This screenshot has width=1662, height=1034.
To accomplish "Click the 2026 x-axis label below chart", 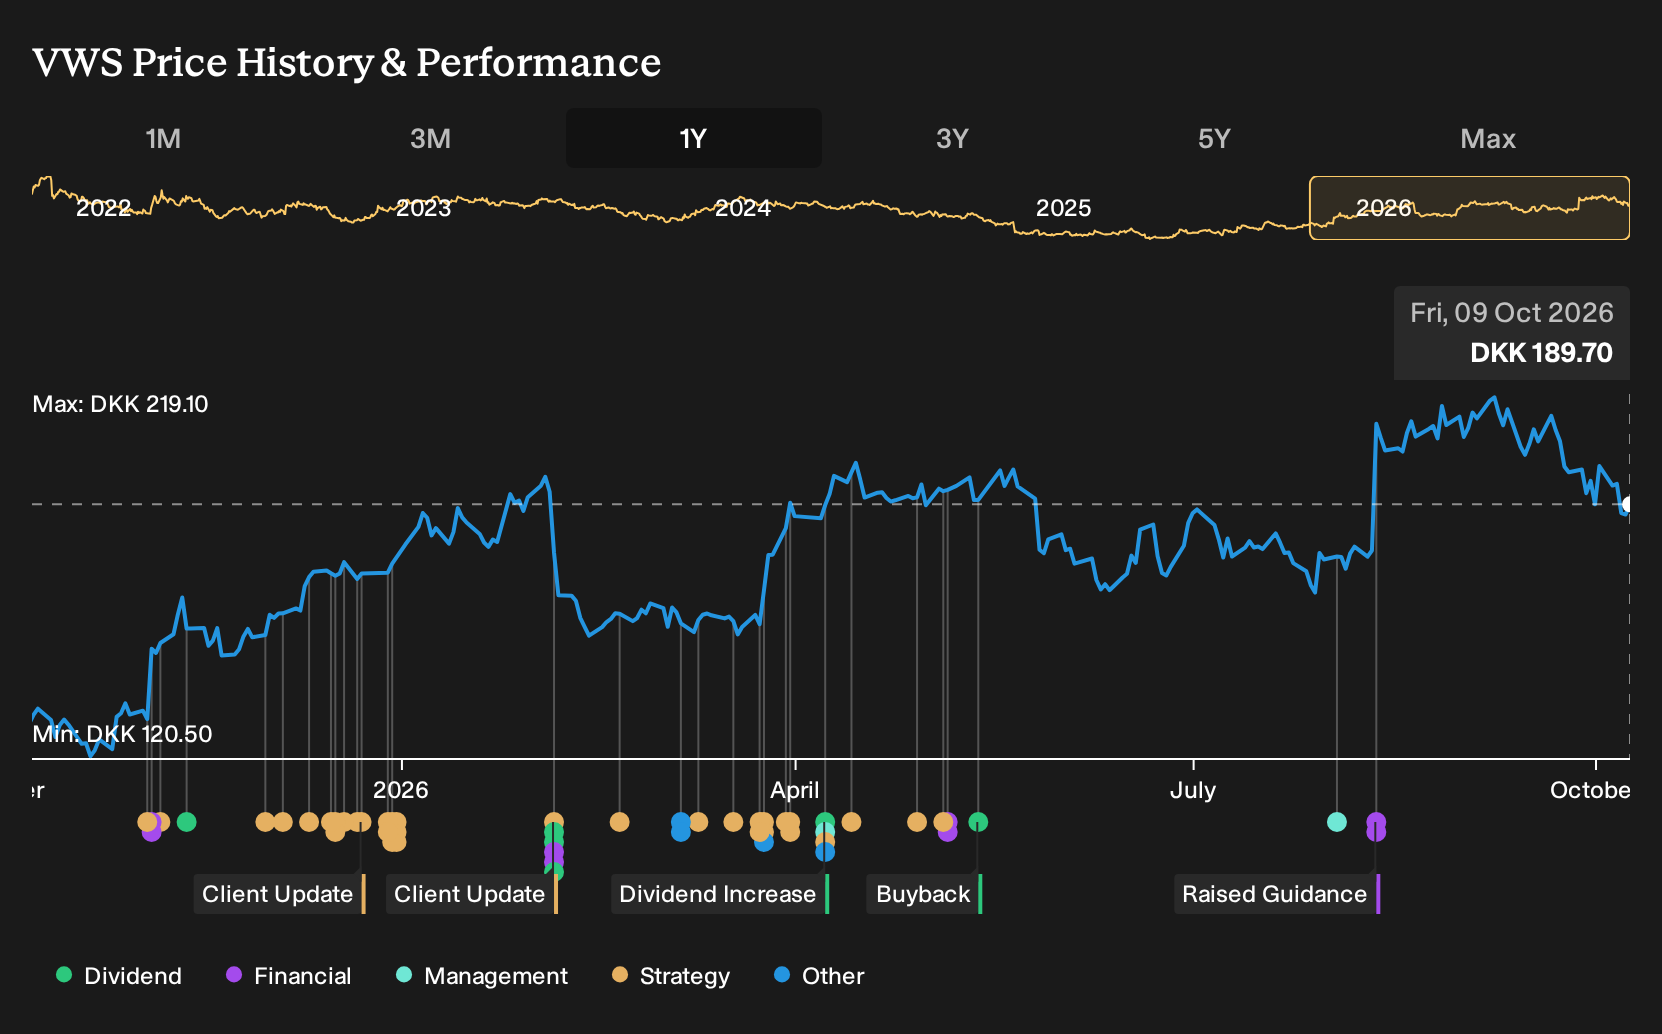I will point(401,790).
